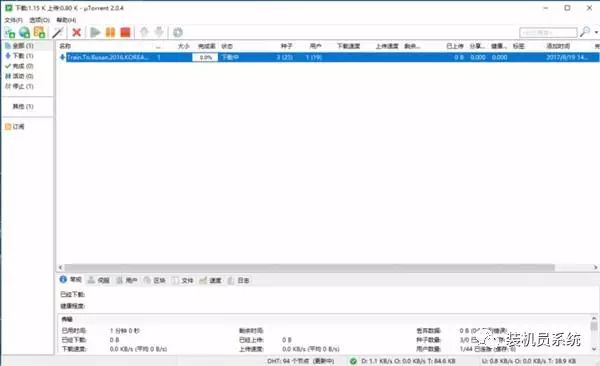Viewport: 600px width, 366px height.
Task: Click the uTorrent title bar app icon
Action: coord(8,8)
